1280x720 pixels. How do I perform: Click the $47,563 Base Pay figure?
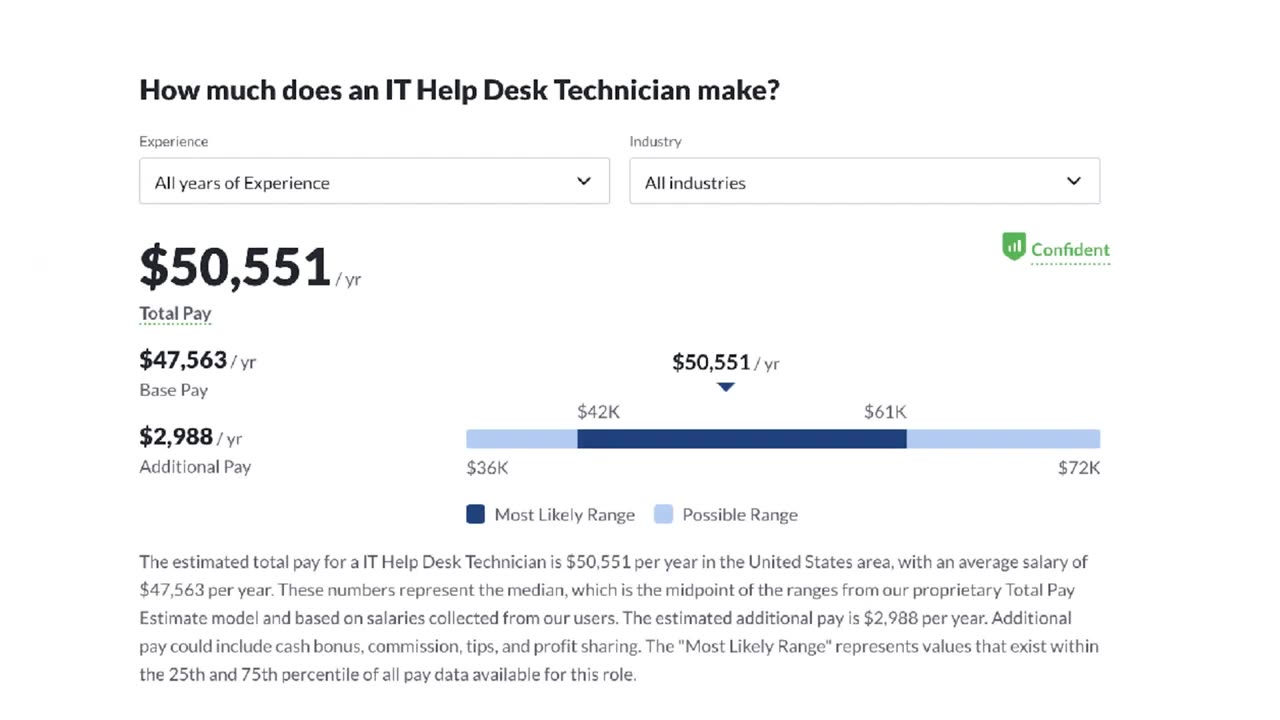(x=183, y=359)
